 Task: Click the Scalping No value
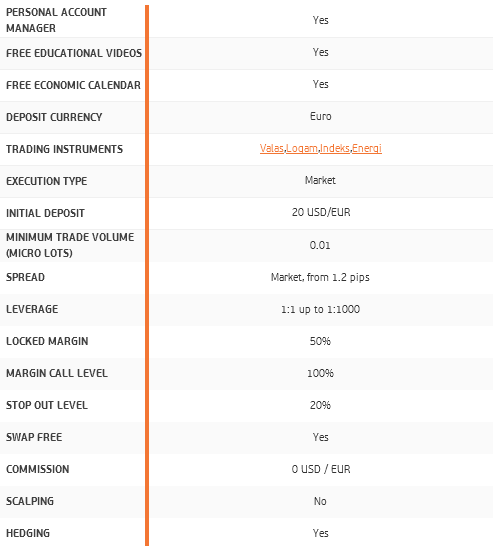pos(320,501)
